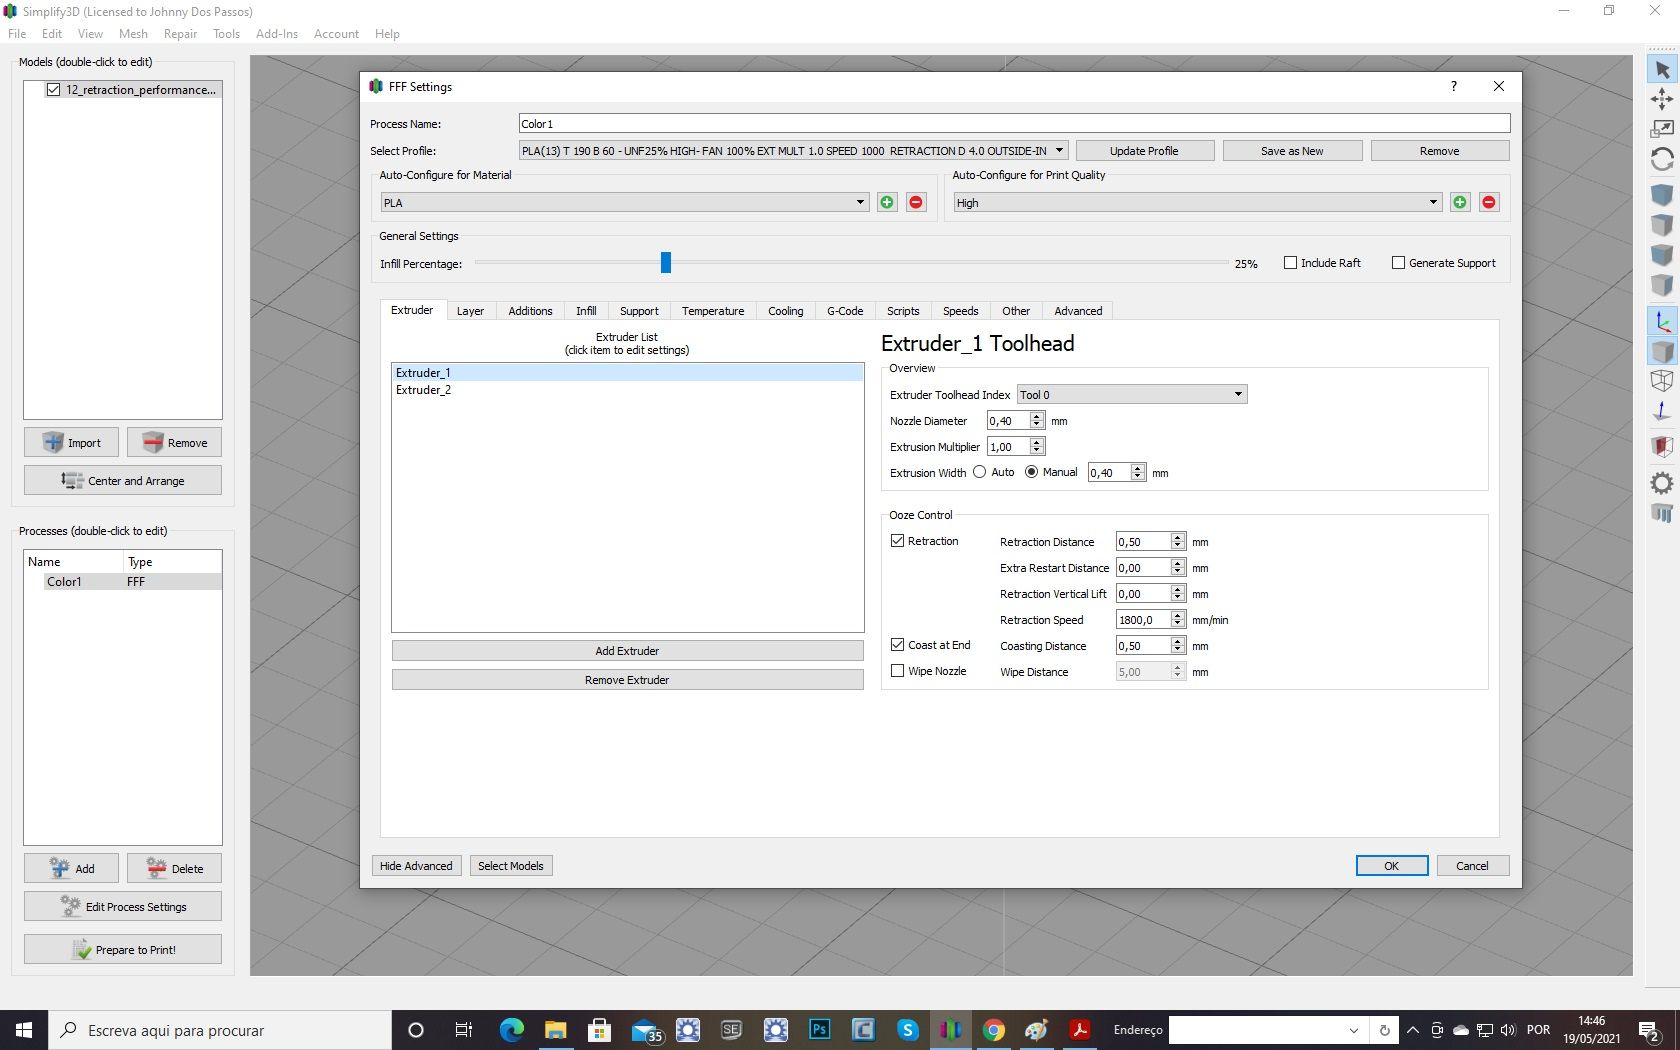This screenshot has width=1680, height=1050.
Task: Select the arrow pointer tool in right toolbar
Action: point(1661,69)
